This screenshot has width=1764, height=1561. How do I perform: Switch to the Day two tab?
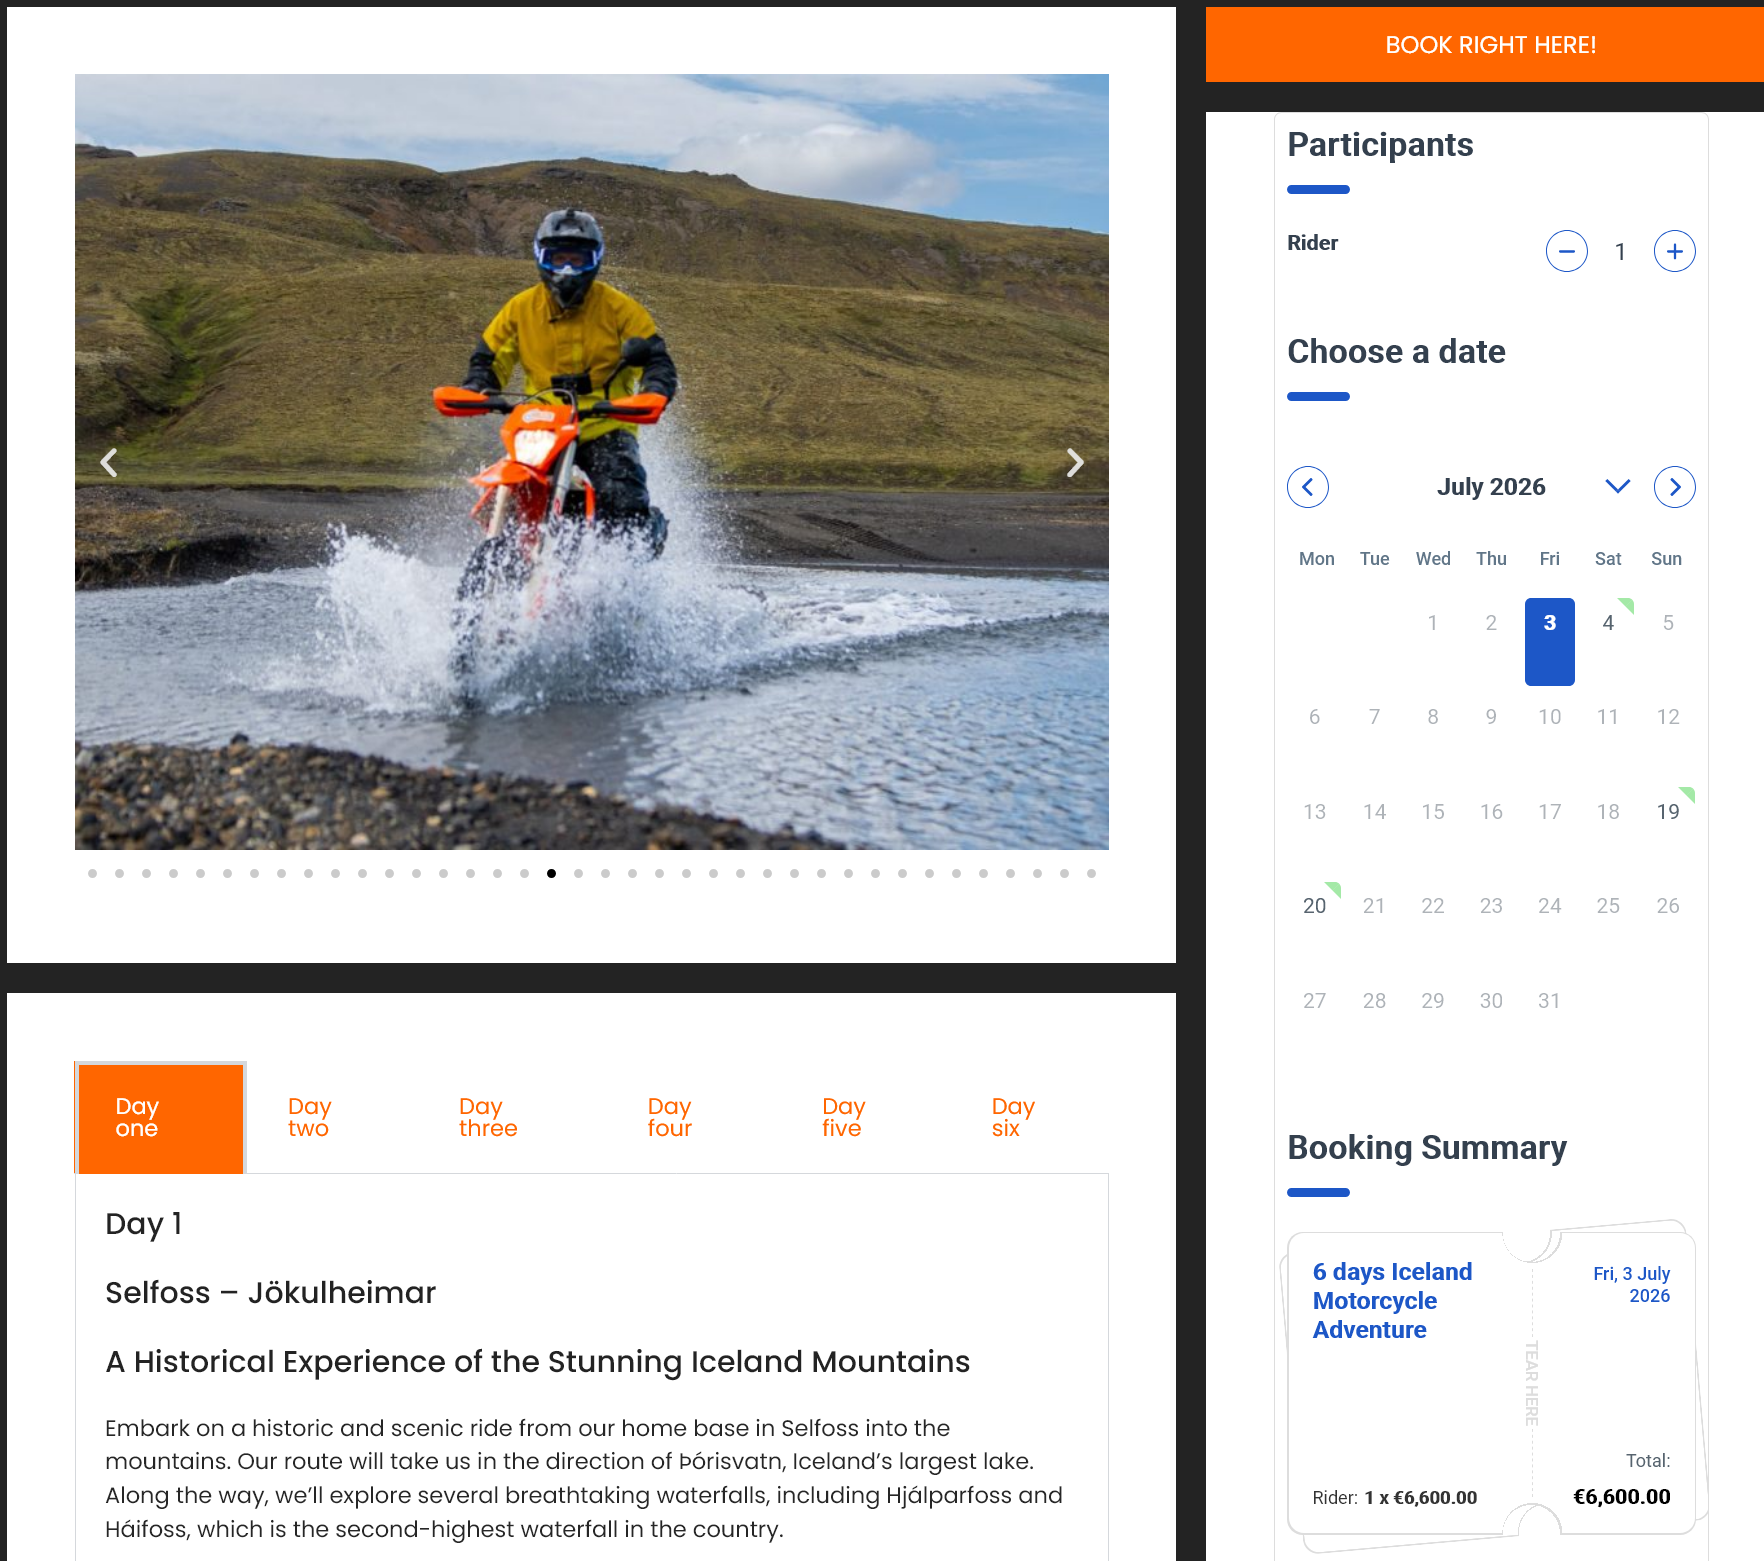coord(309,1117)
